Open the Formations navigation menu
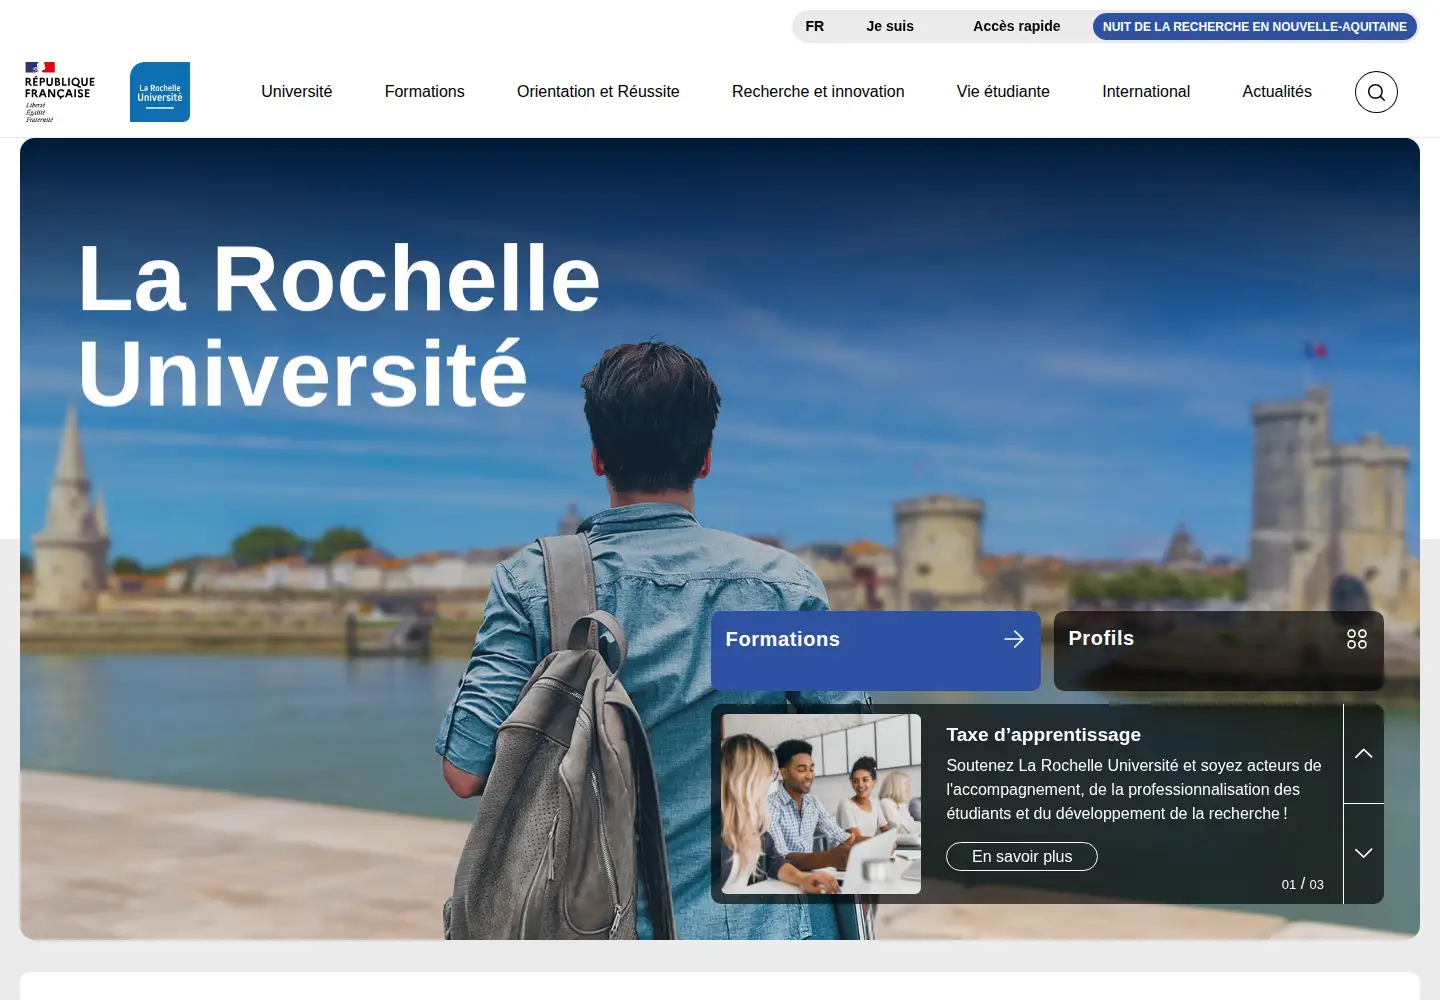The image size is (1440, 1000). [x=425, y=92]
